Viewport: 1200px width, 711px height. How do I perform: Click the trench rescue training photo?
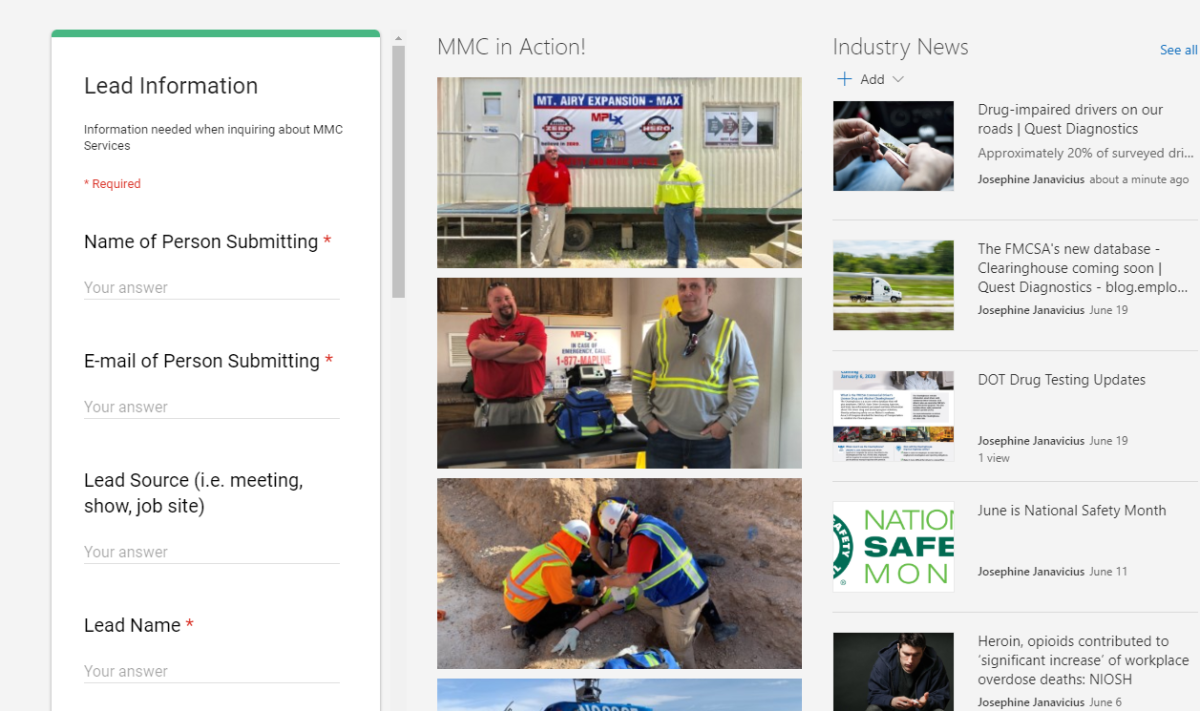tap(619, 573)
